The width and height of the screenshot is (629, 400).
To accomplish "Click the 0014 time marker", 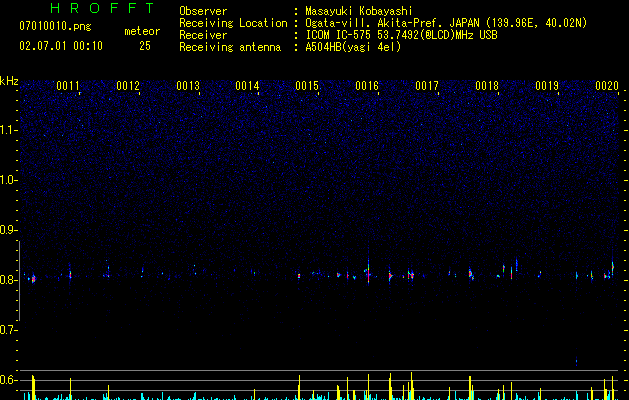I will point(247,86).
